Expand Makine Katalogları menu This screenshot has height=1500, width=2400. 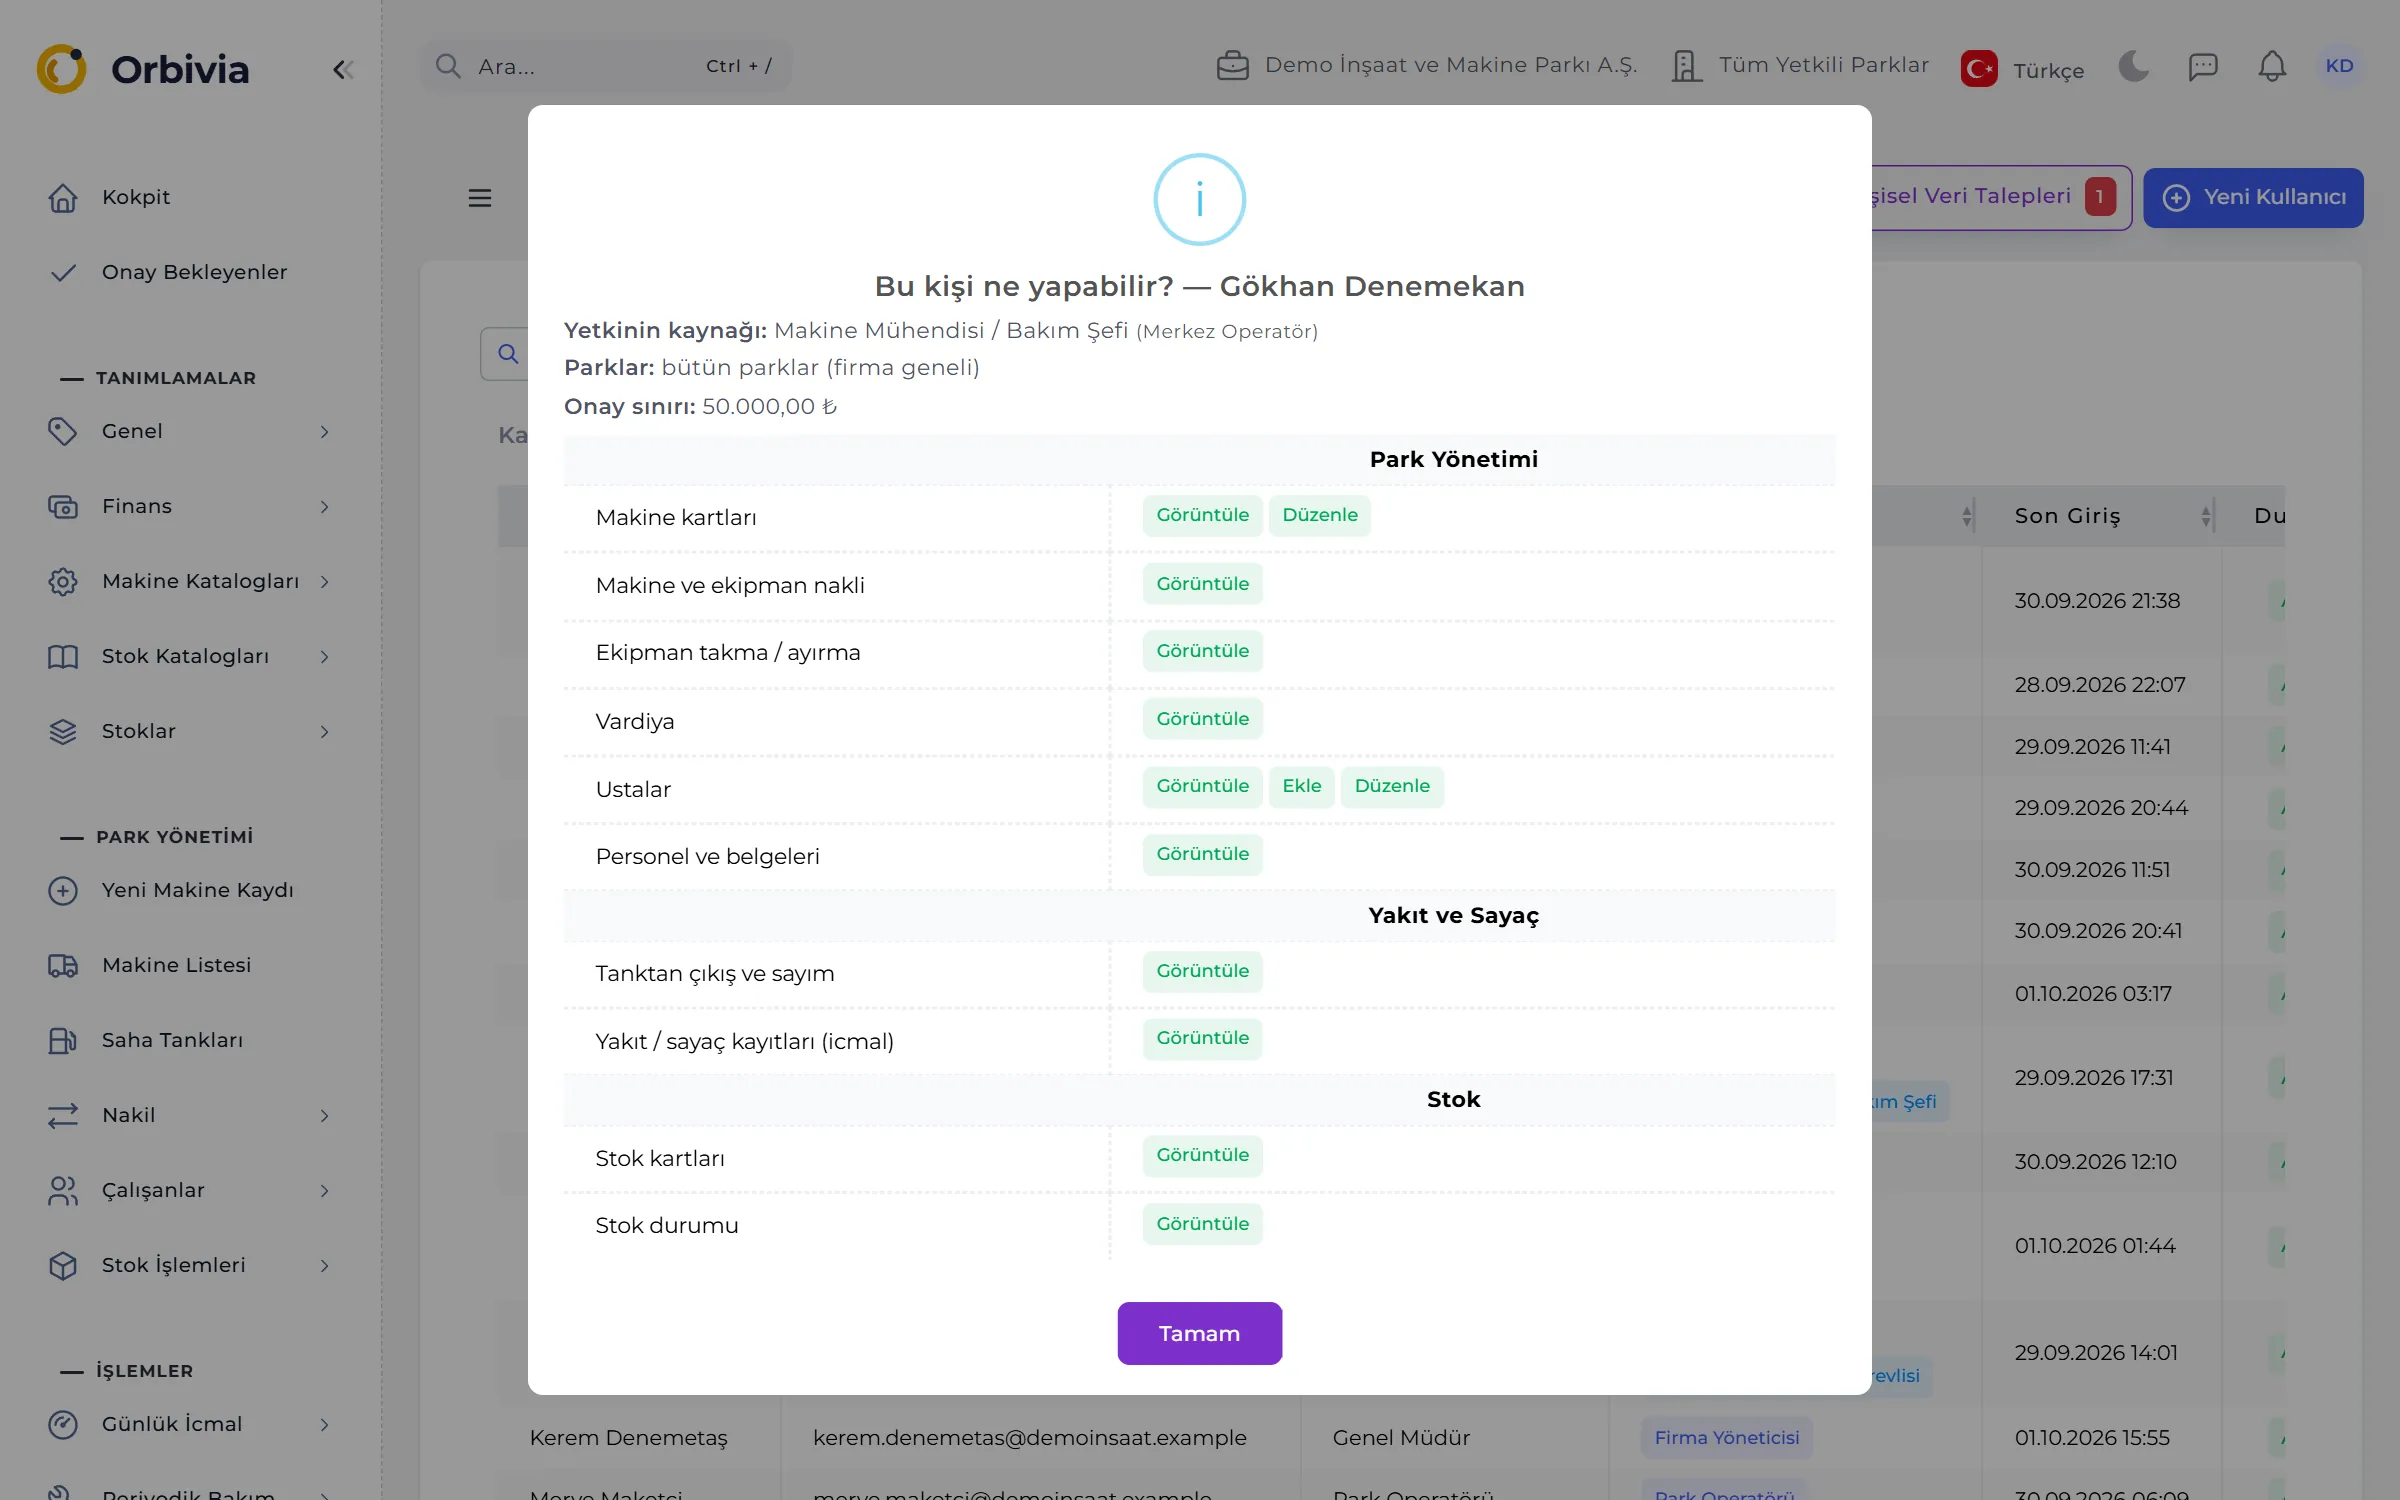click(x=190, y=581)
